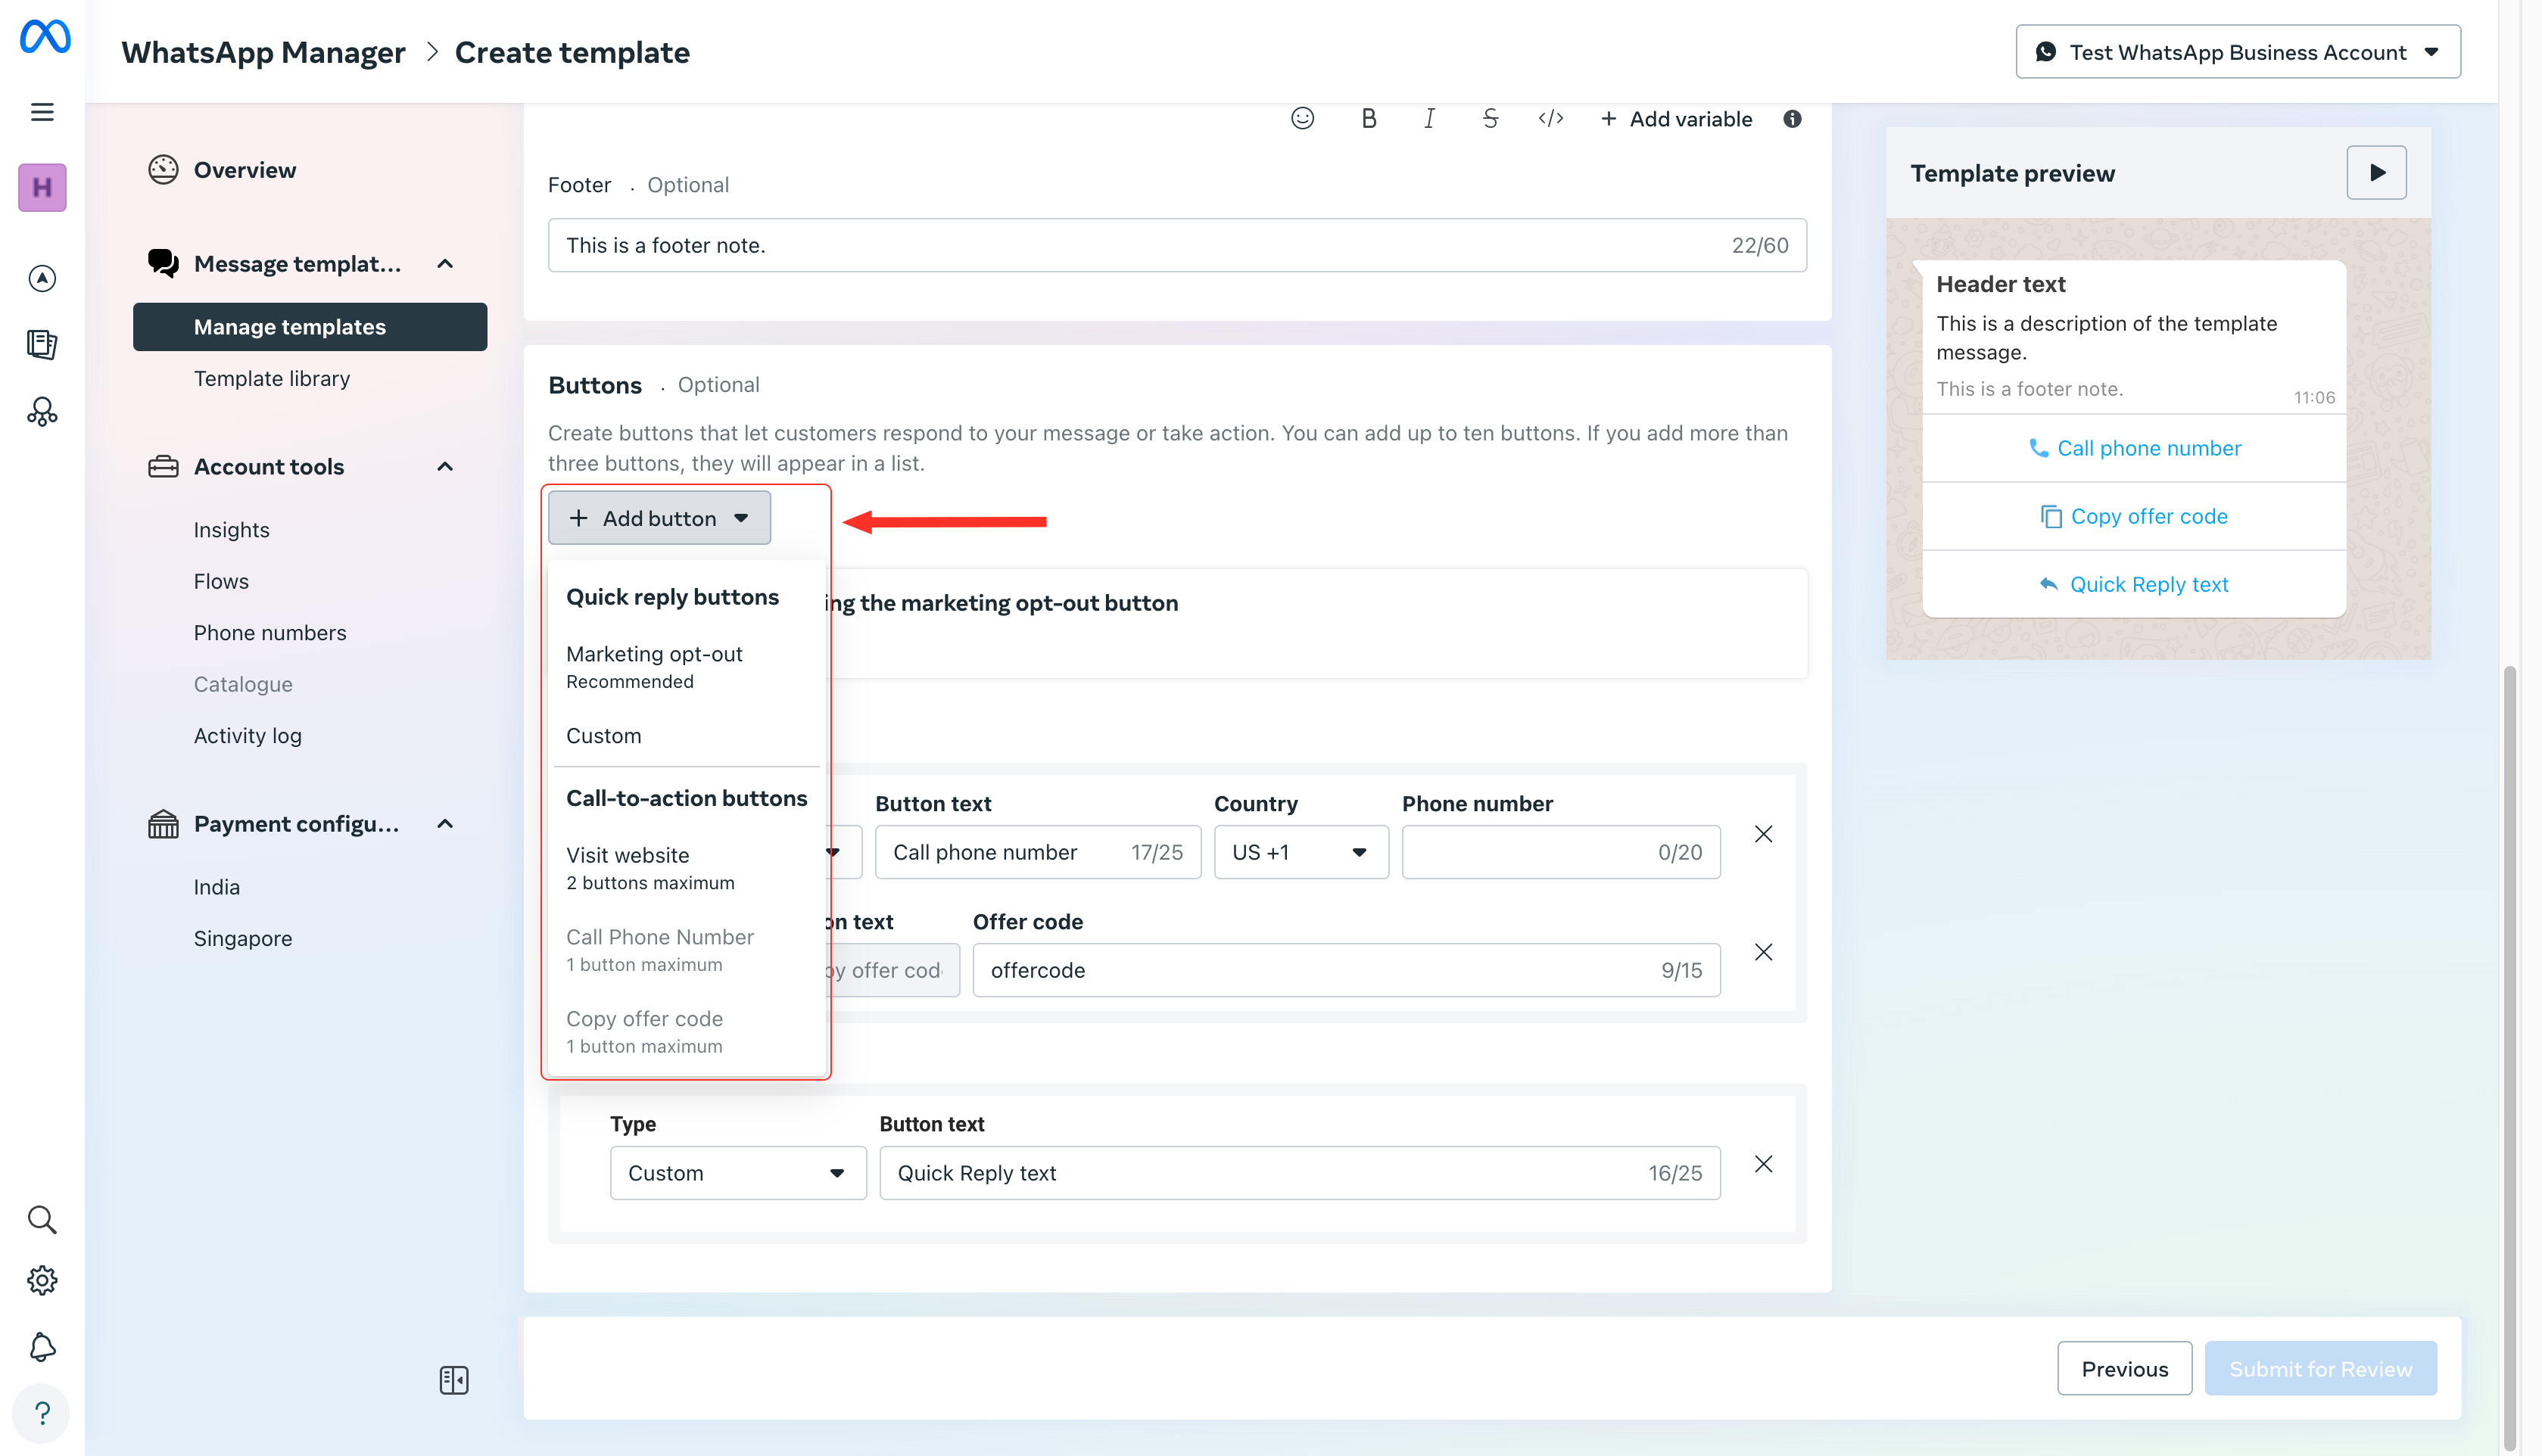Select India payment configuration
Viewport: 2542px width, 1456px height.
[x=217, y=887]
